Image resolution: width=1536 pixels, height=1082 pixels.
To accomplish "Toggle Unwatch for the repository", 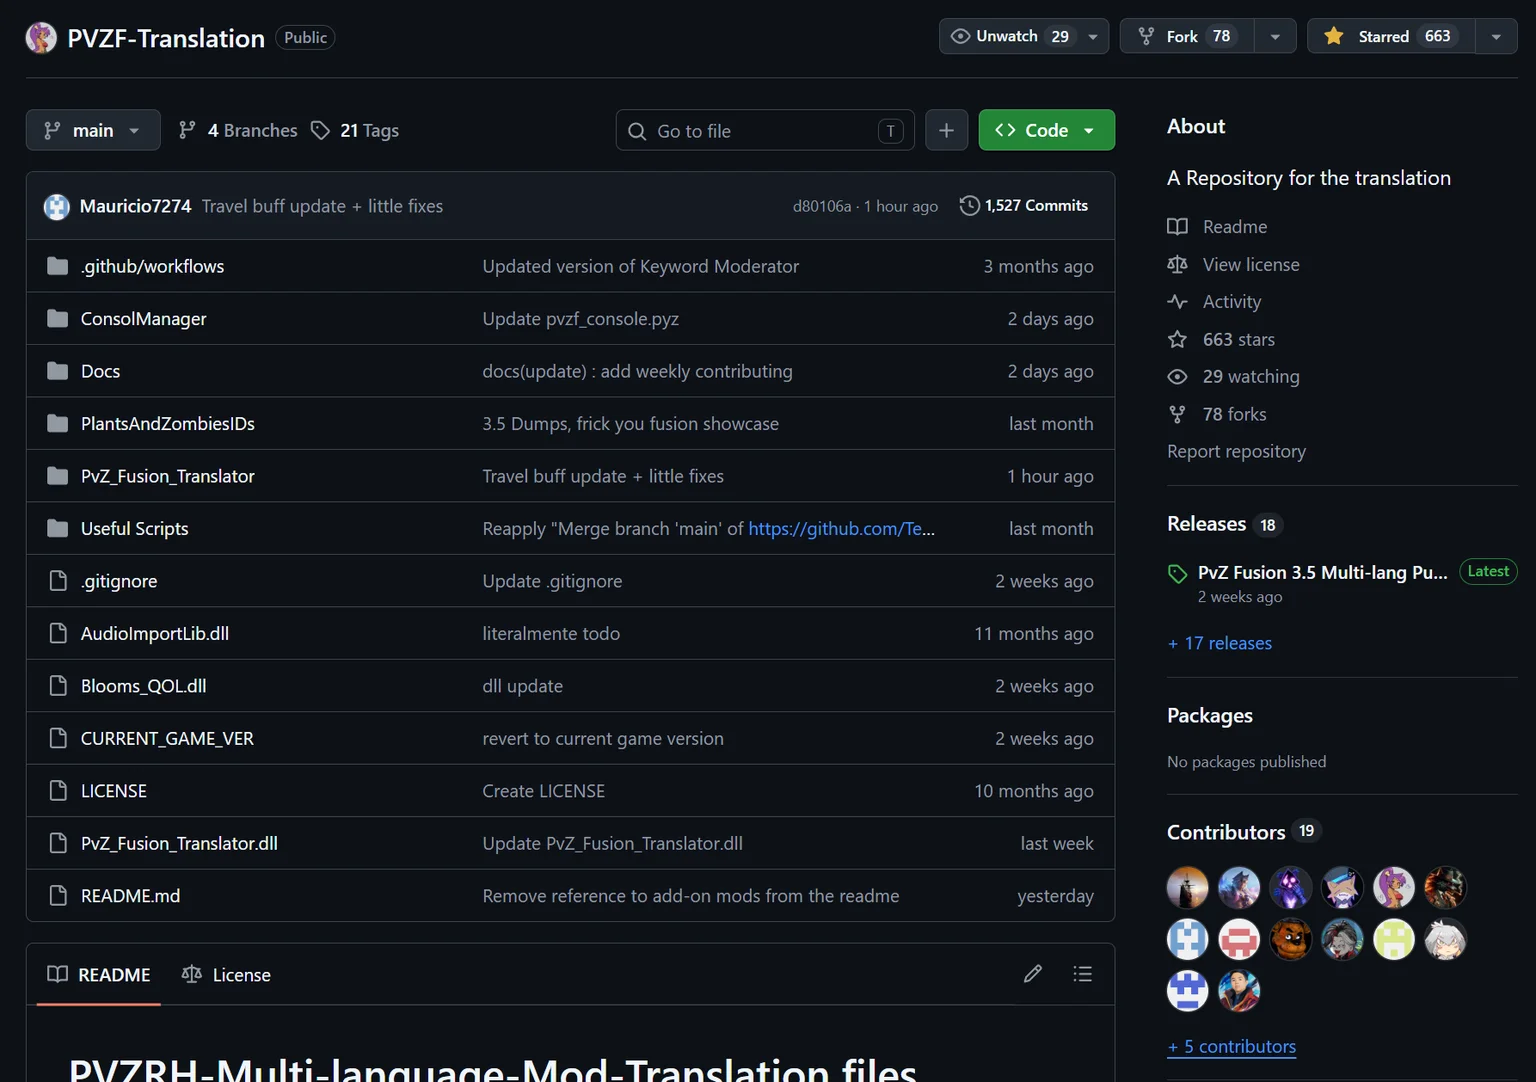I will (x=1010, y=36).
